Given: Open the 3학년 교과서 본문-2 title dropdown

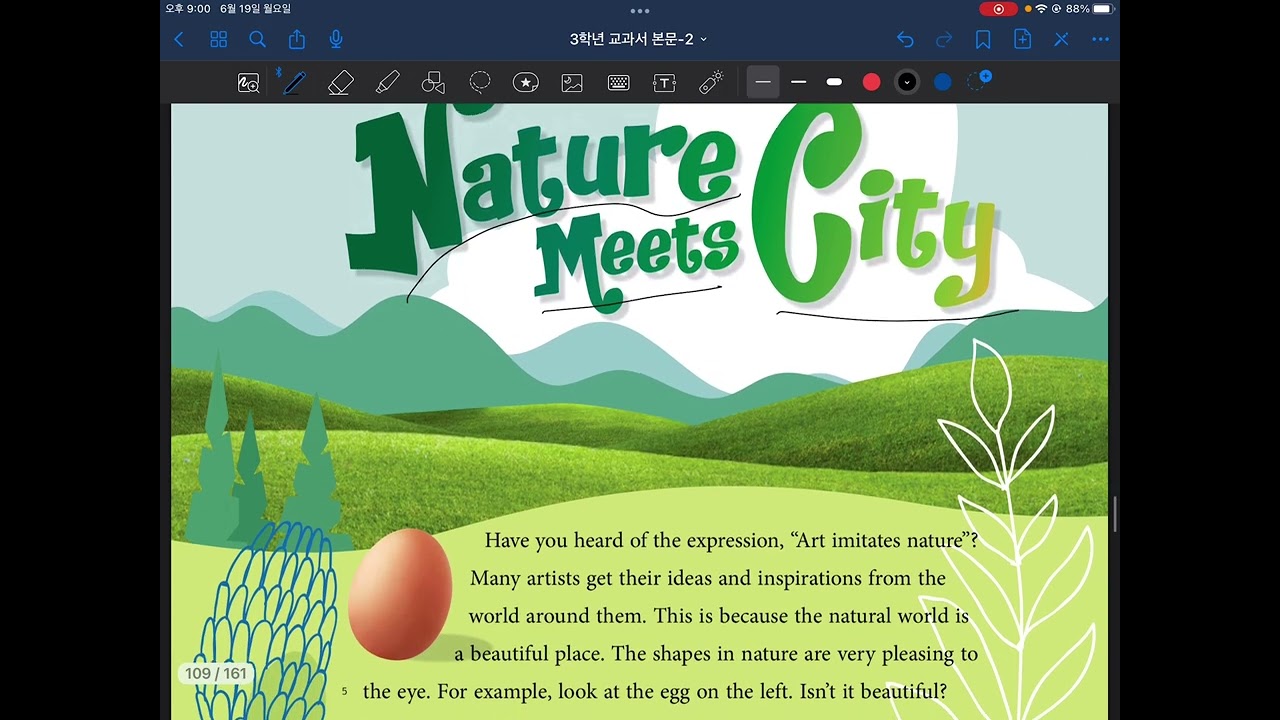Looking at the screenshot, I should pos(639,39).
